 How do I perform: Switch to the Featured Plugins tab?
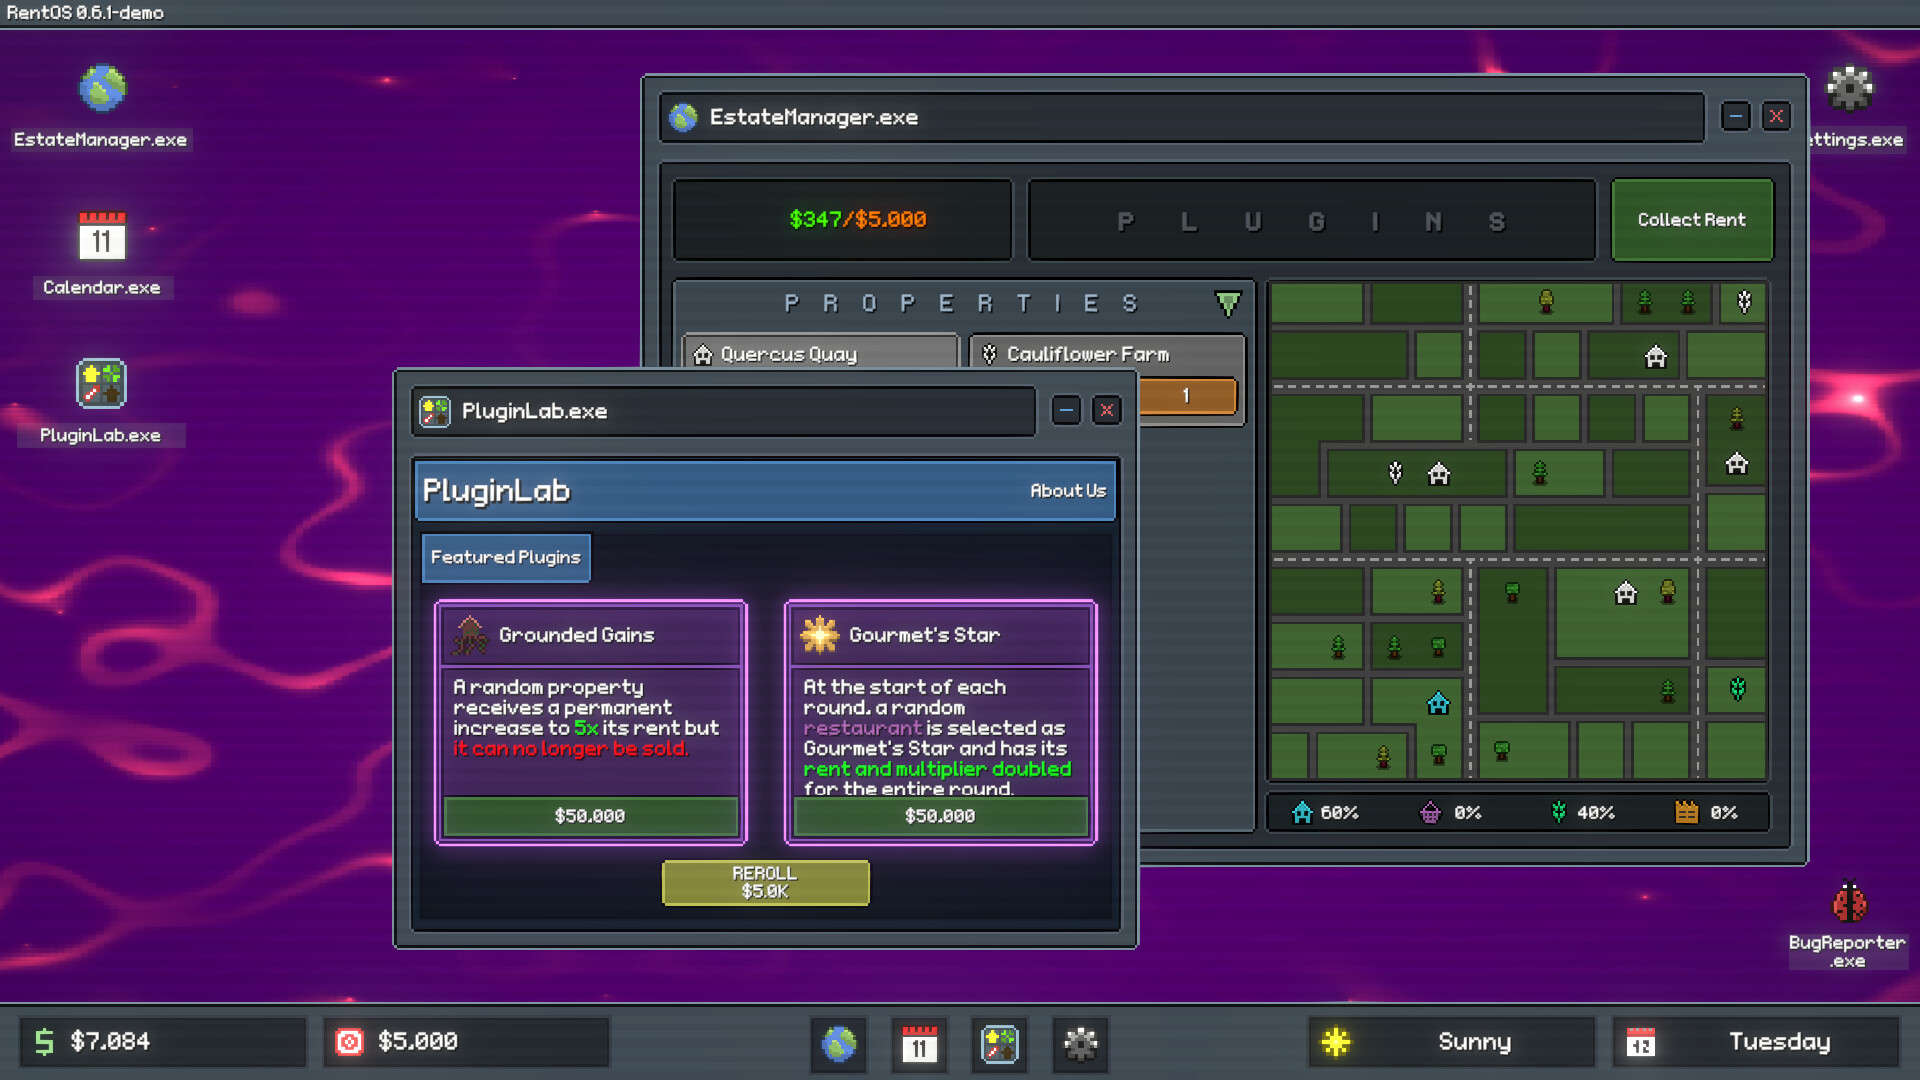click(x=505, y=557)
